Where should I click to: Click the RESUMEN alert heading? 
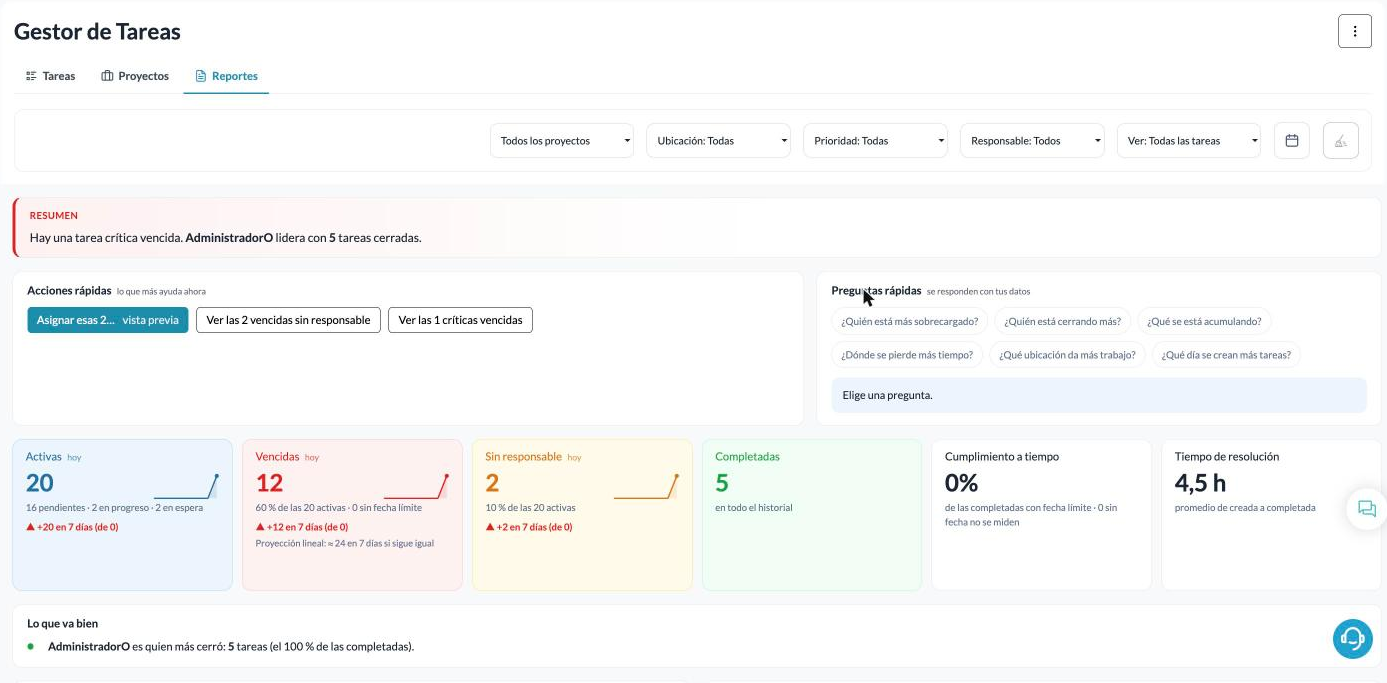[x=54, y=216]
